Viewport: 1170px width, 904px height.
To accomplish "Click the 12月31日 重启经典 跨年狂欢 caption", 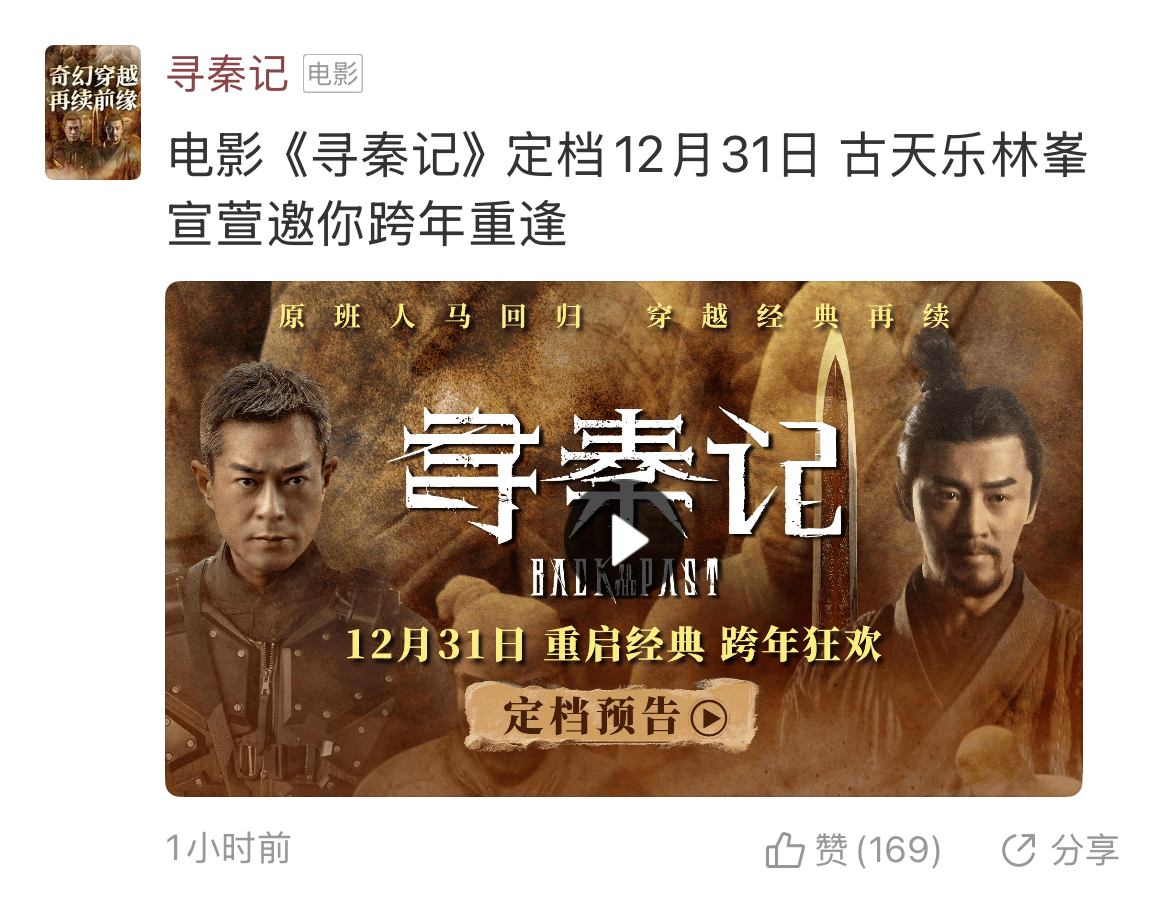I will click(614, 644).
